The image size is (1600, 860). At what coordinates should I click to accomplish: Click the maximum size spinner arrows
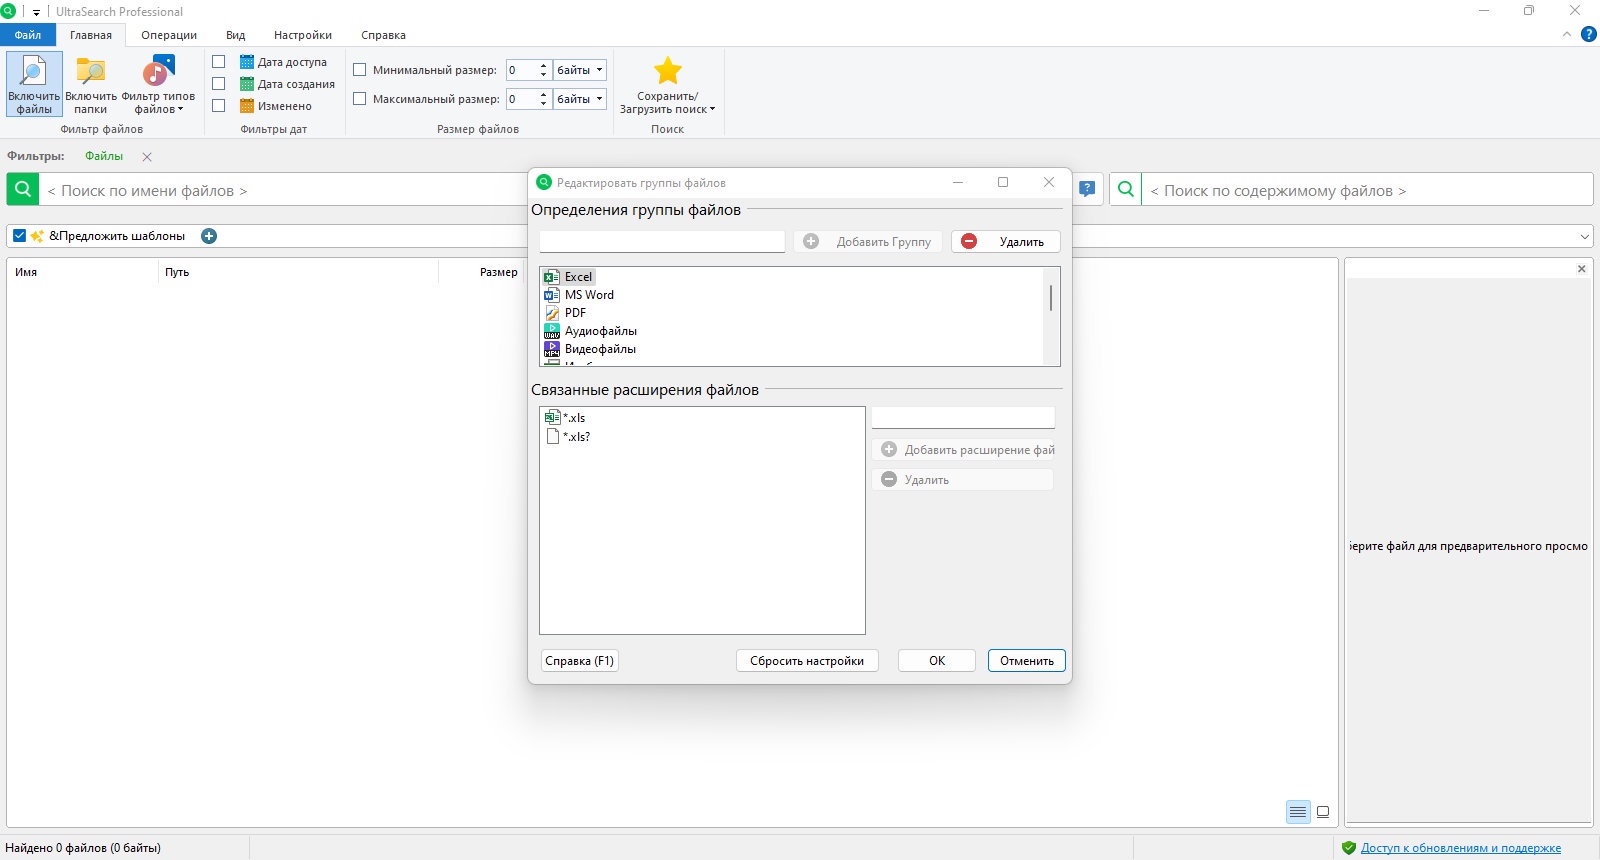pyautogui.click(x=543, y=99)
